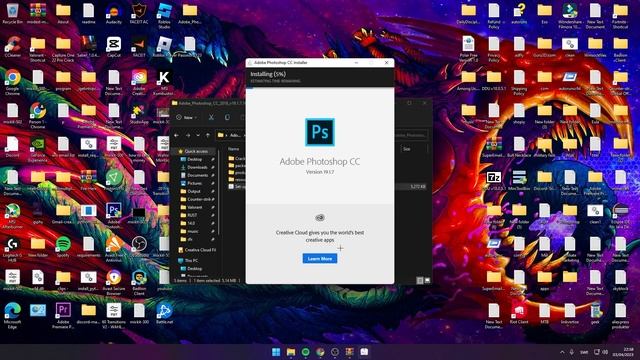Open the New dropdown in File Explorer
Screen dimensions: 640x360
(x=187, y=118)
